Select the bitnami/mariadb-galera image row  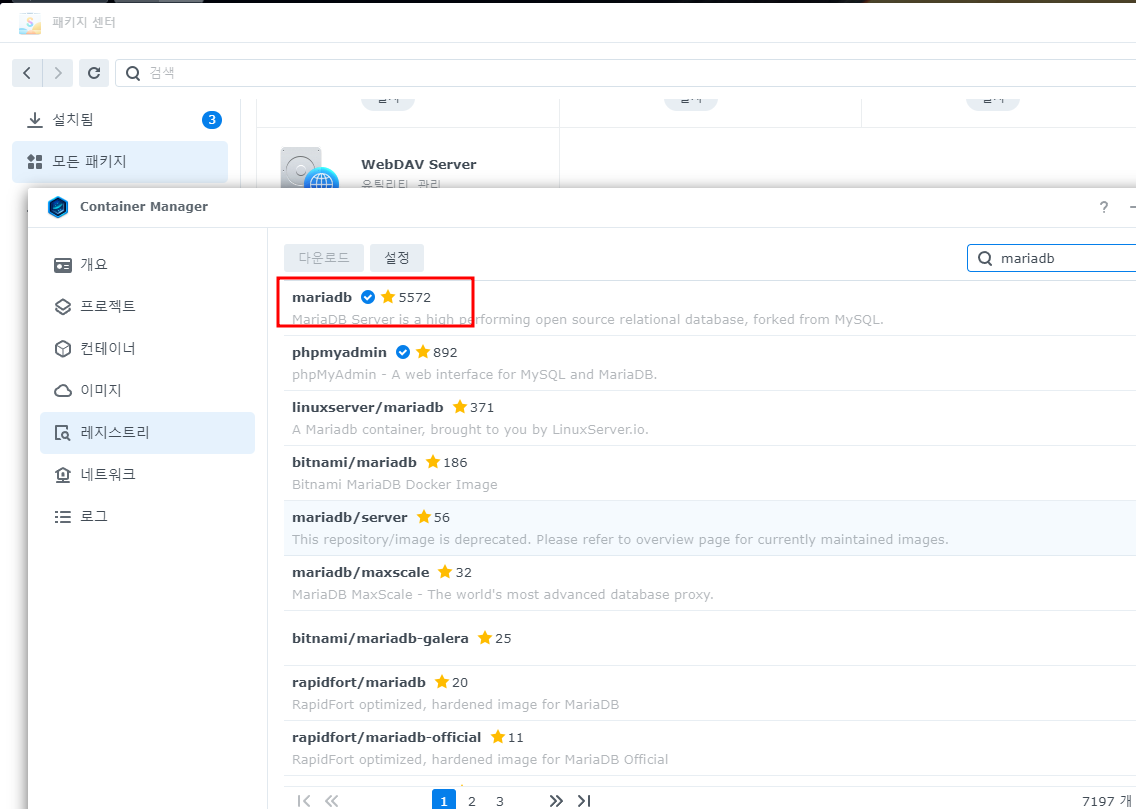[710, 639]
